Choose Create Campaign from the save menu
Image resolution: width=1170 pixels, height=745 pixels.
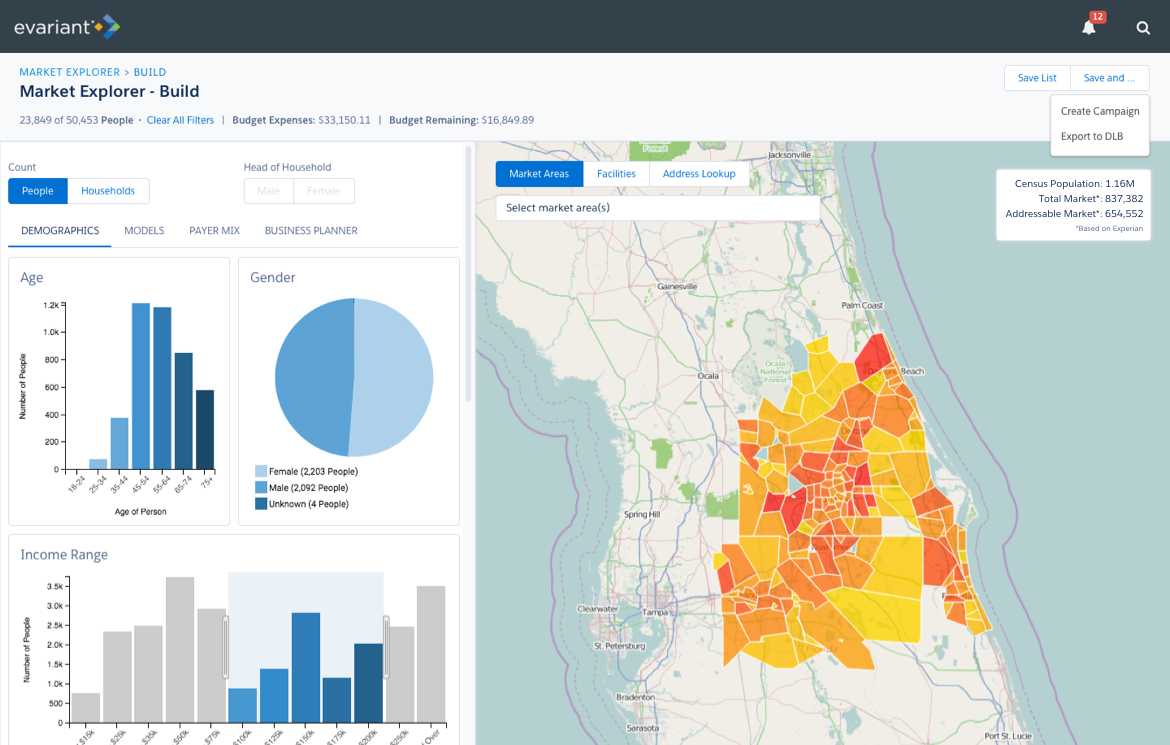pyautogui.click(x=1100, y=111)
